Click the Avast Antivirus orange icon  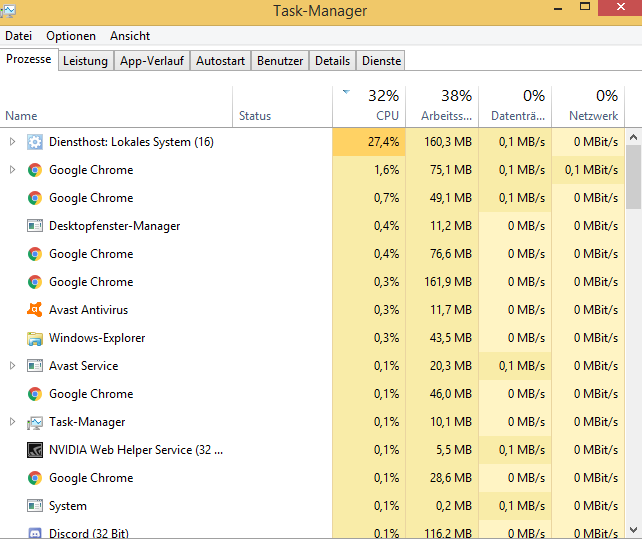[35, 310]
